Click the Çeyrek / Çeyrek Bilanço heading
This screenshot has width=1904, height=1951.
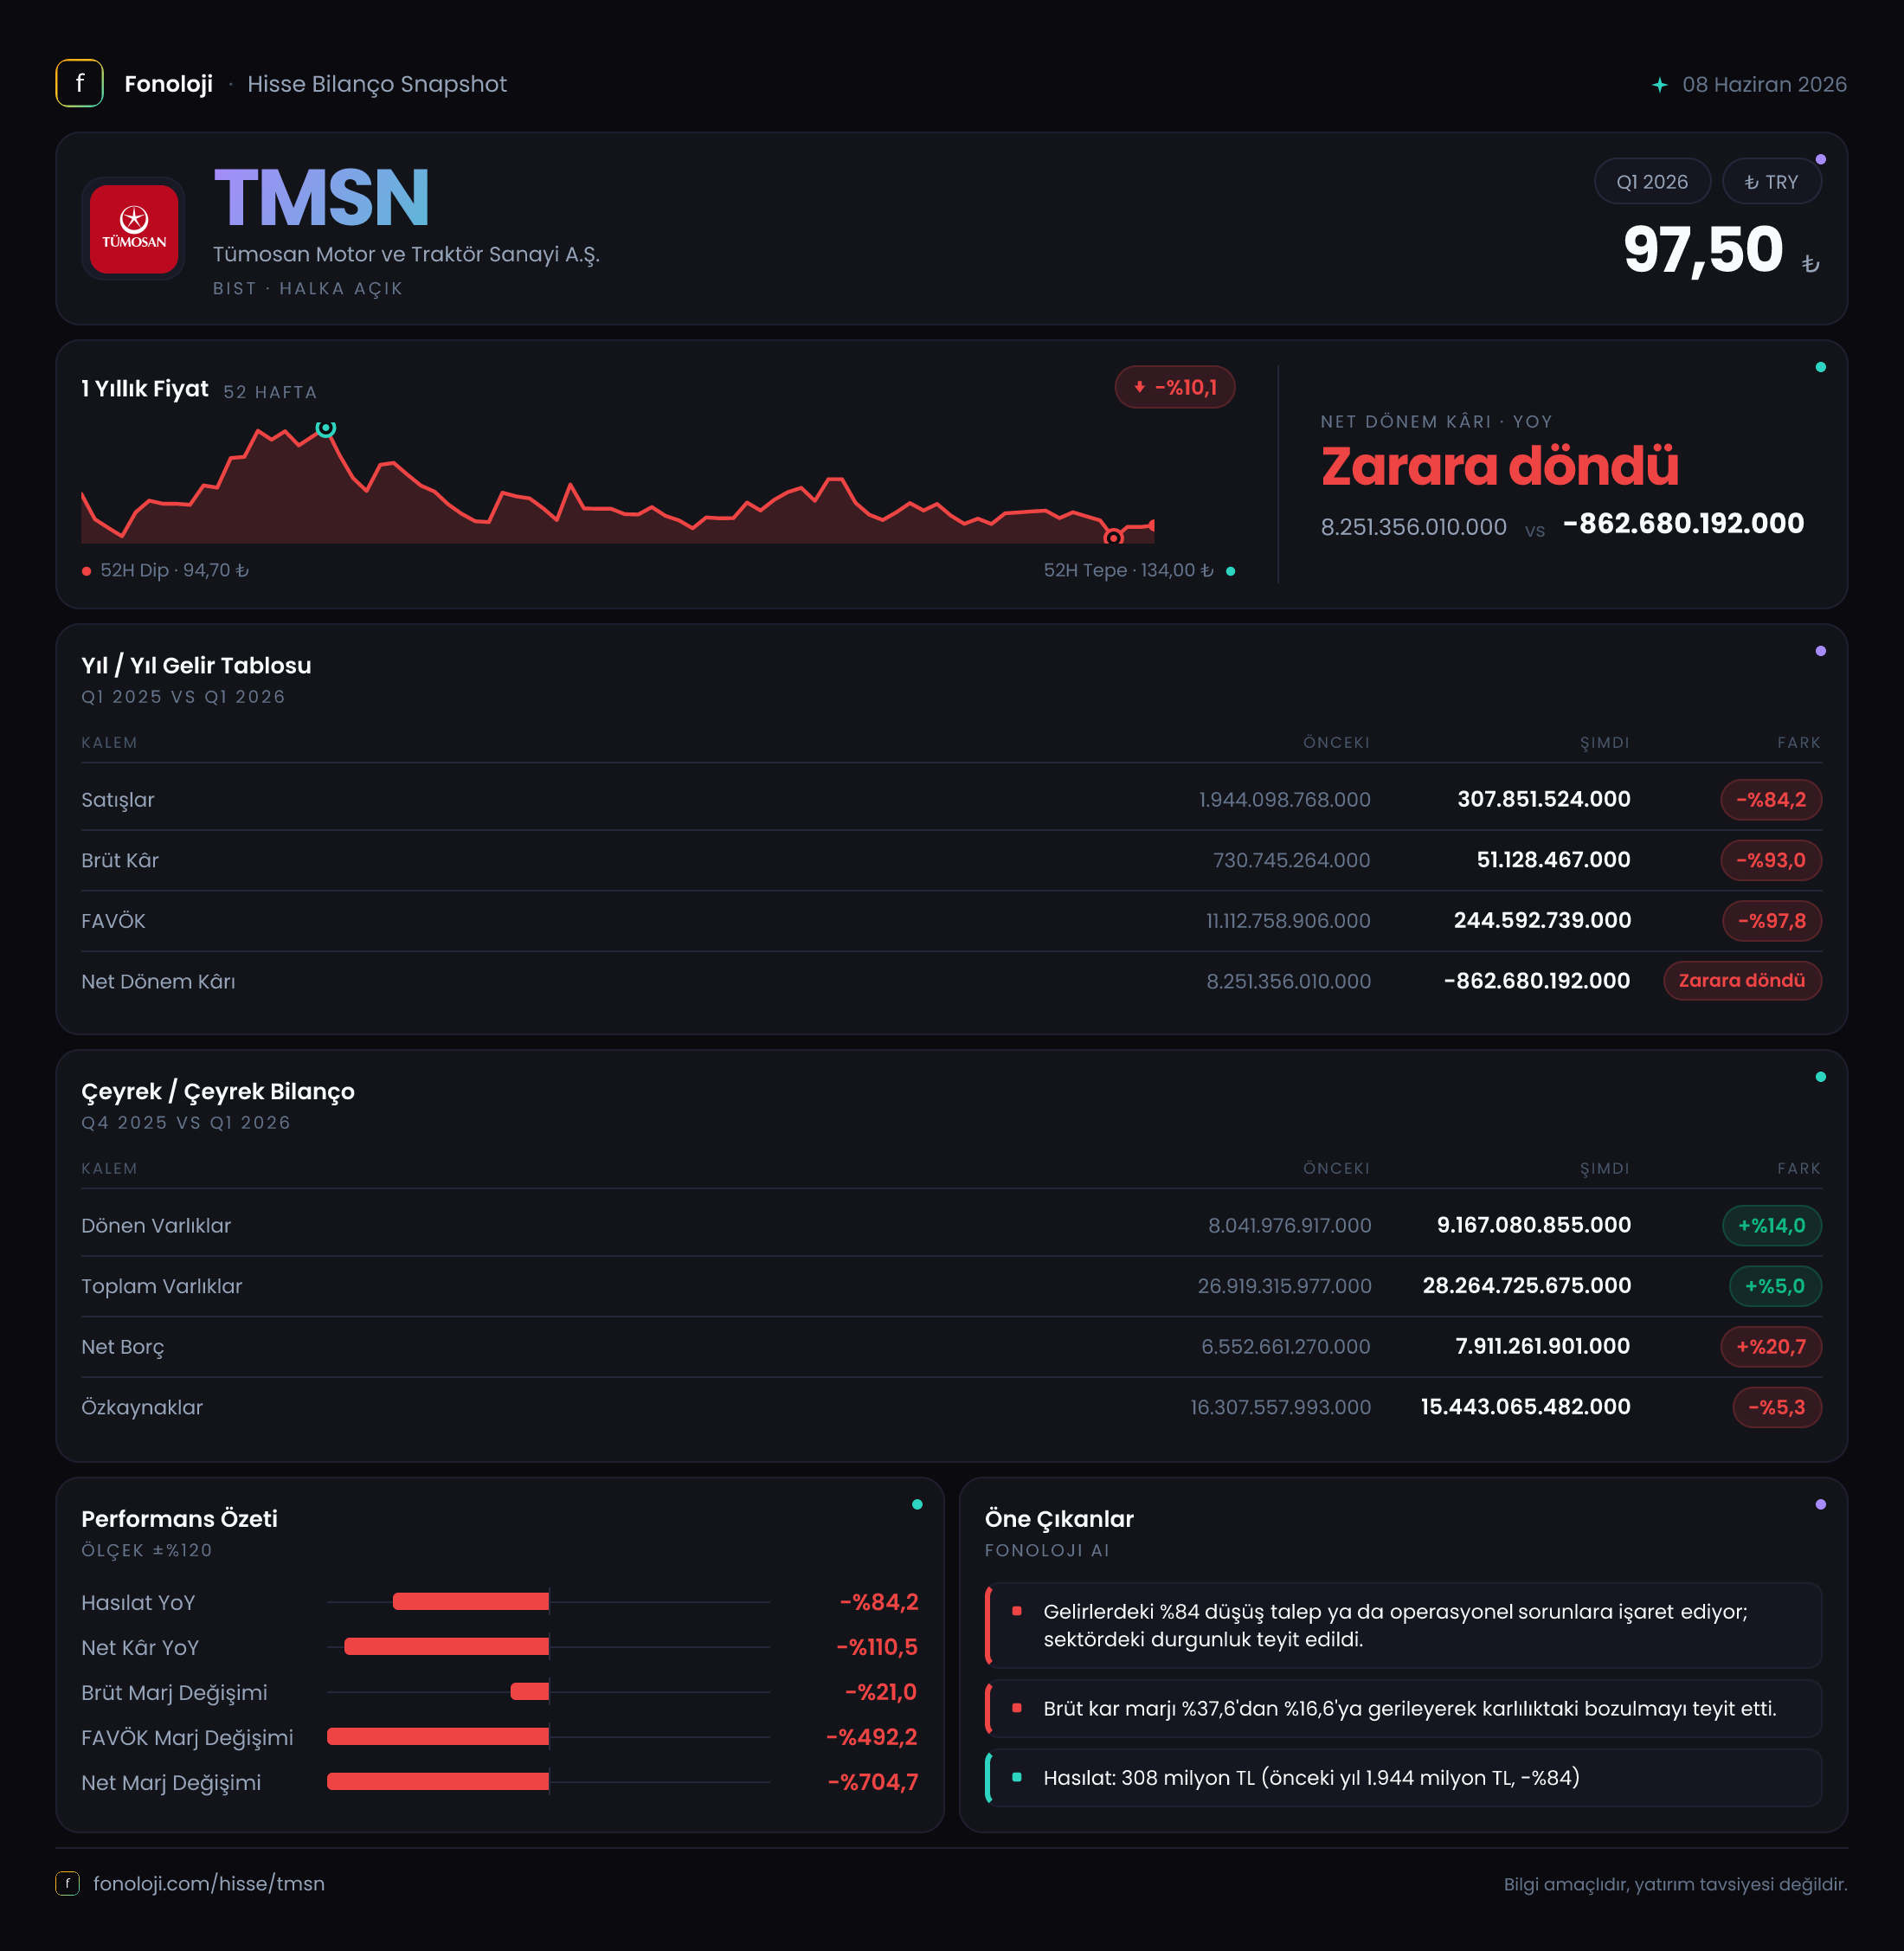(x=218, y=1092)
